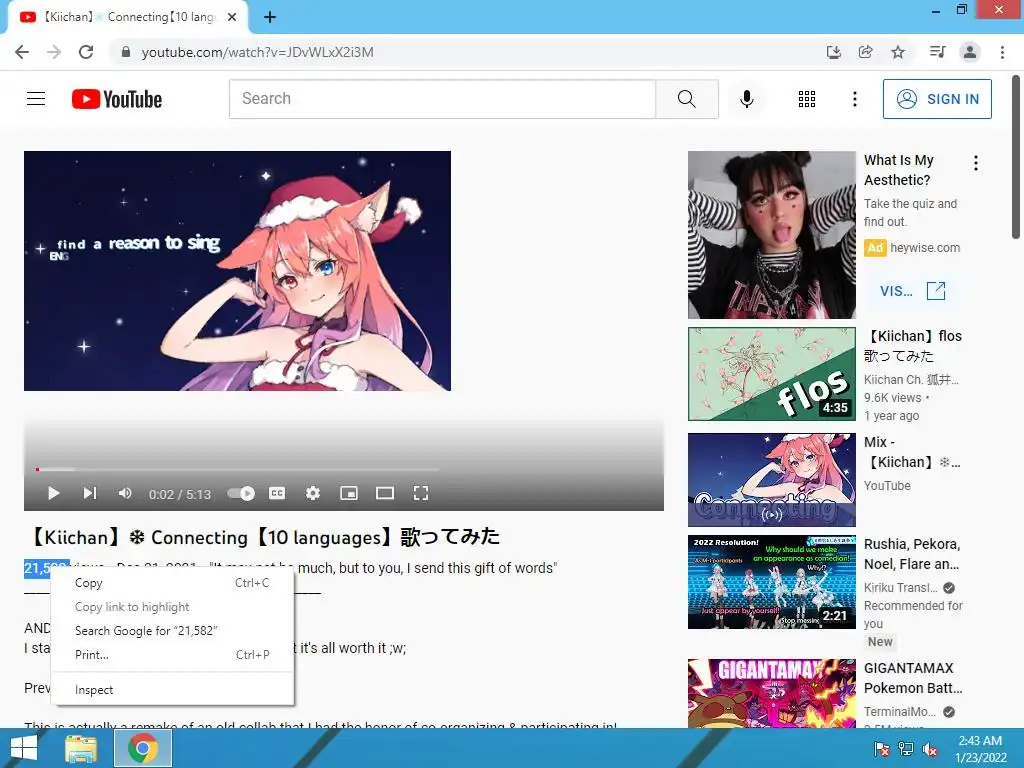1024x768 pixels.
Task: Reload the current page
Action: click(x=86, y=52)
